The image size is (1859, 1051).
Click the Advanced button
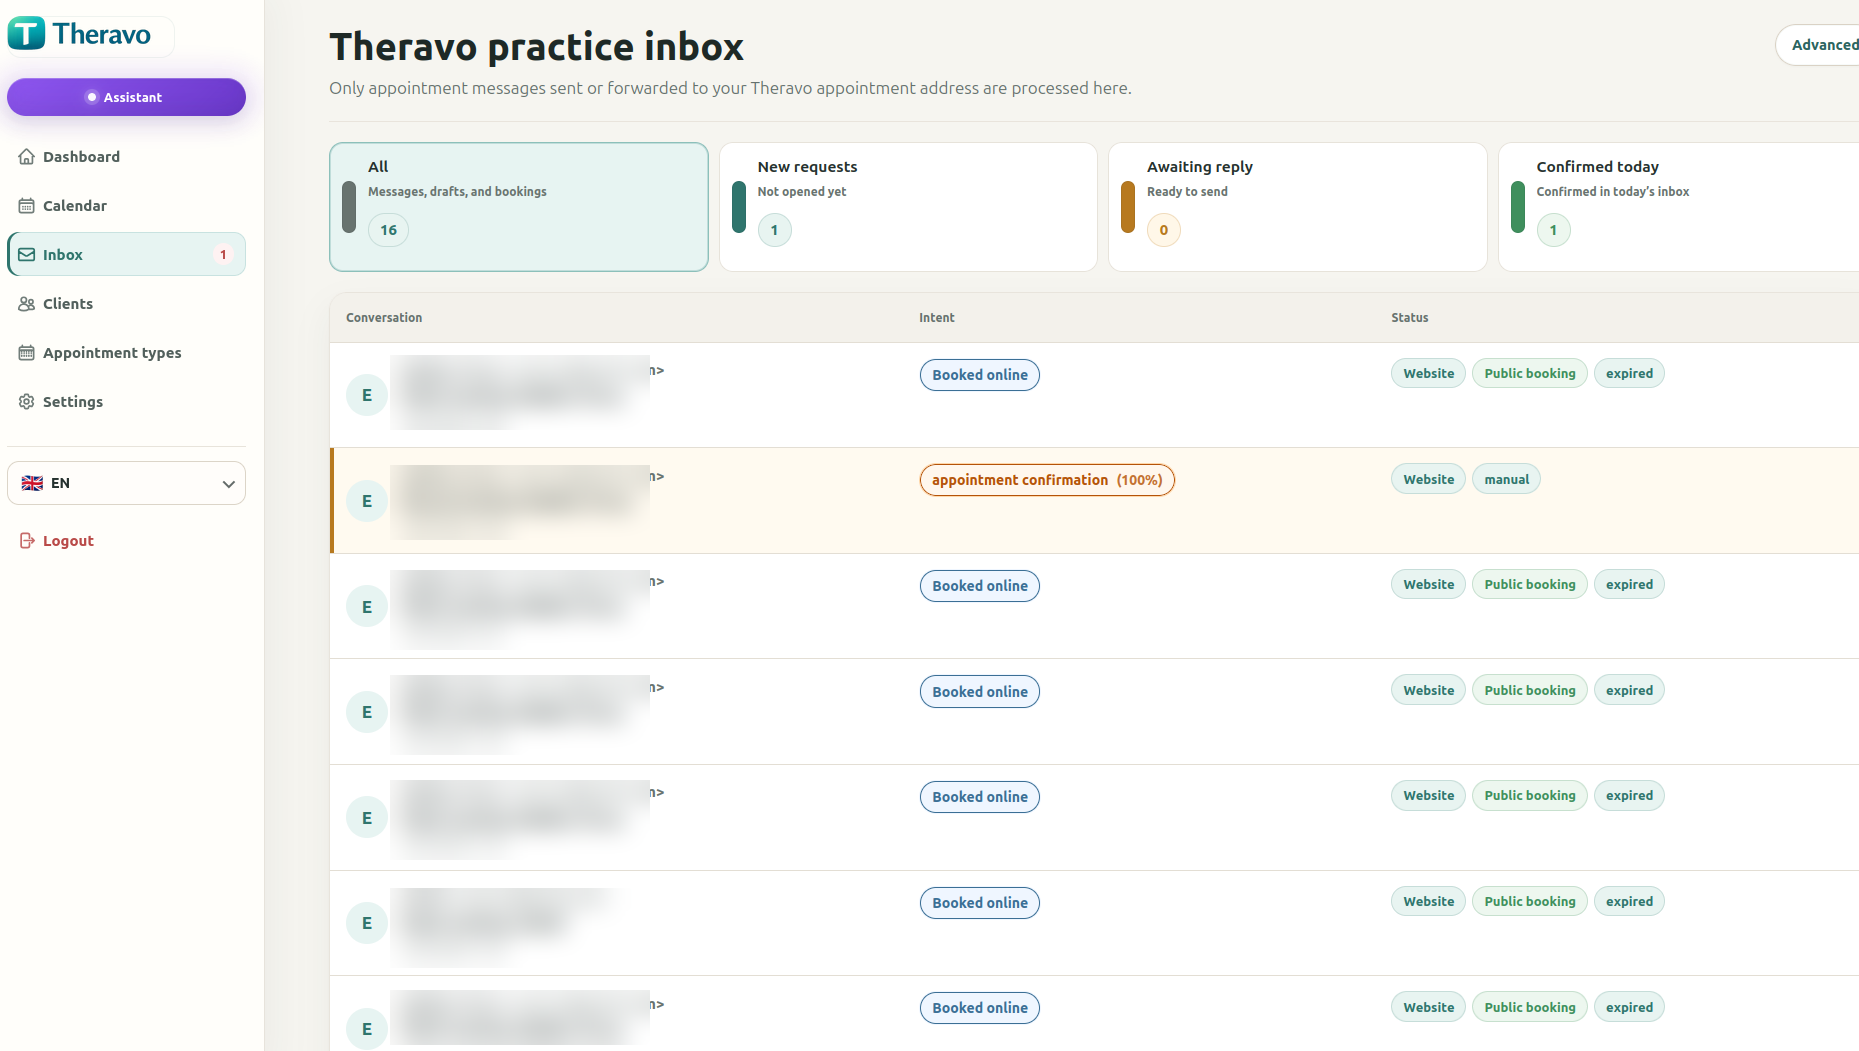[1817, 45]
